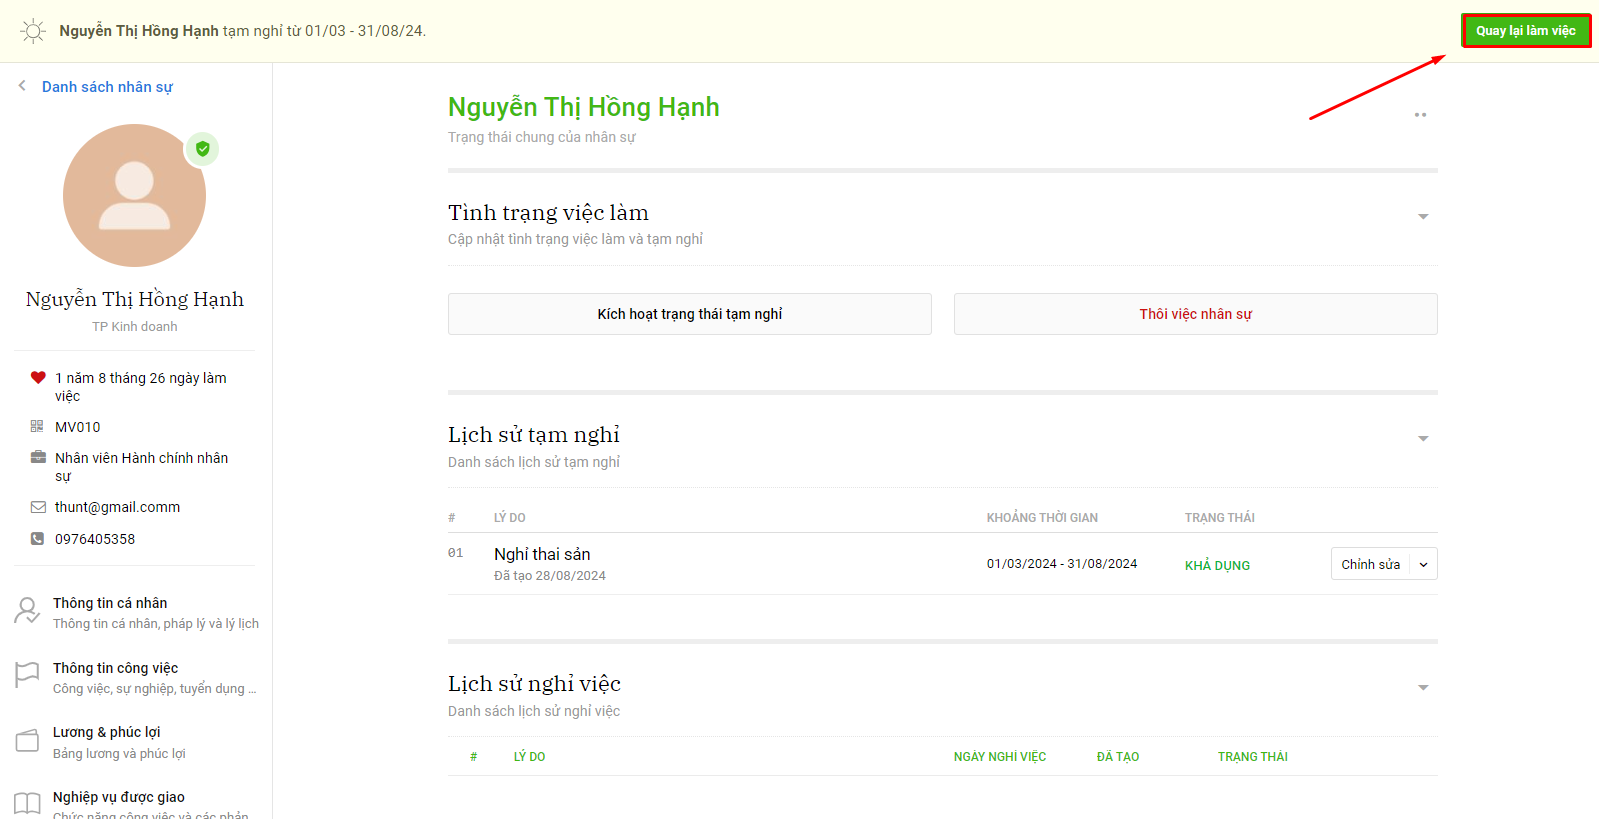The width and height of the screenshot is (1599, 819).
Task: Click NGÀY NGHỈ VIỆC column header
Action: pyautogui.click(x=1000, y=757)
